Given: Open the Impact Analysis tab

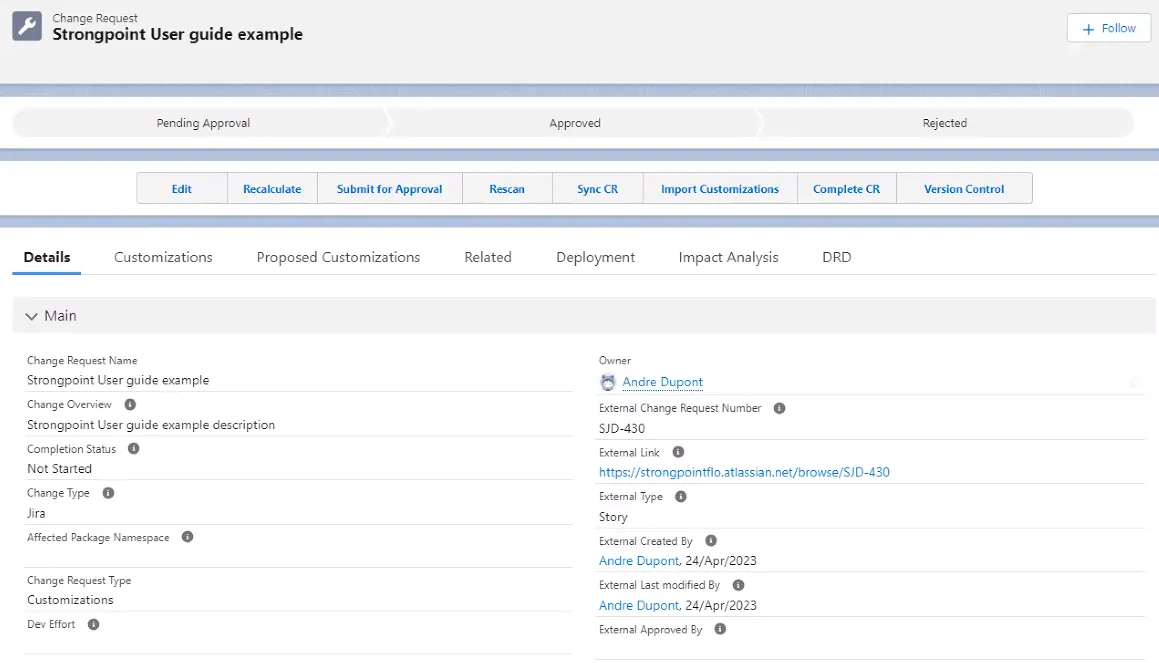Looking at the screenshot, I should (x=728, y=257).
